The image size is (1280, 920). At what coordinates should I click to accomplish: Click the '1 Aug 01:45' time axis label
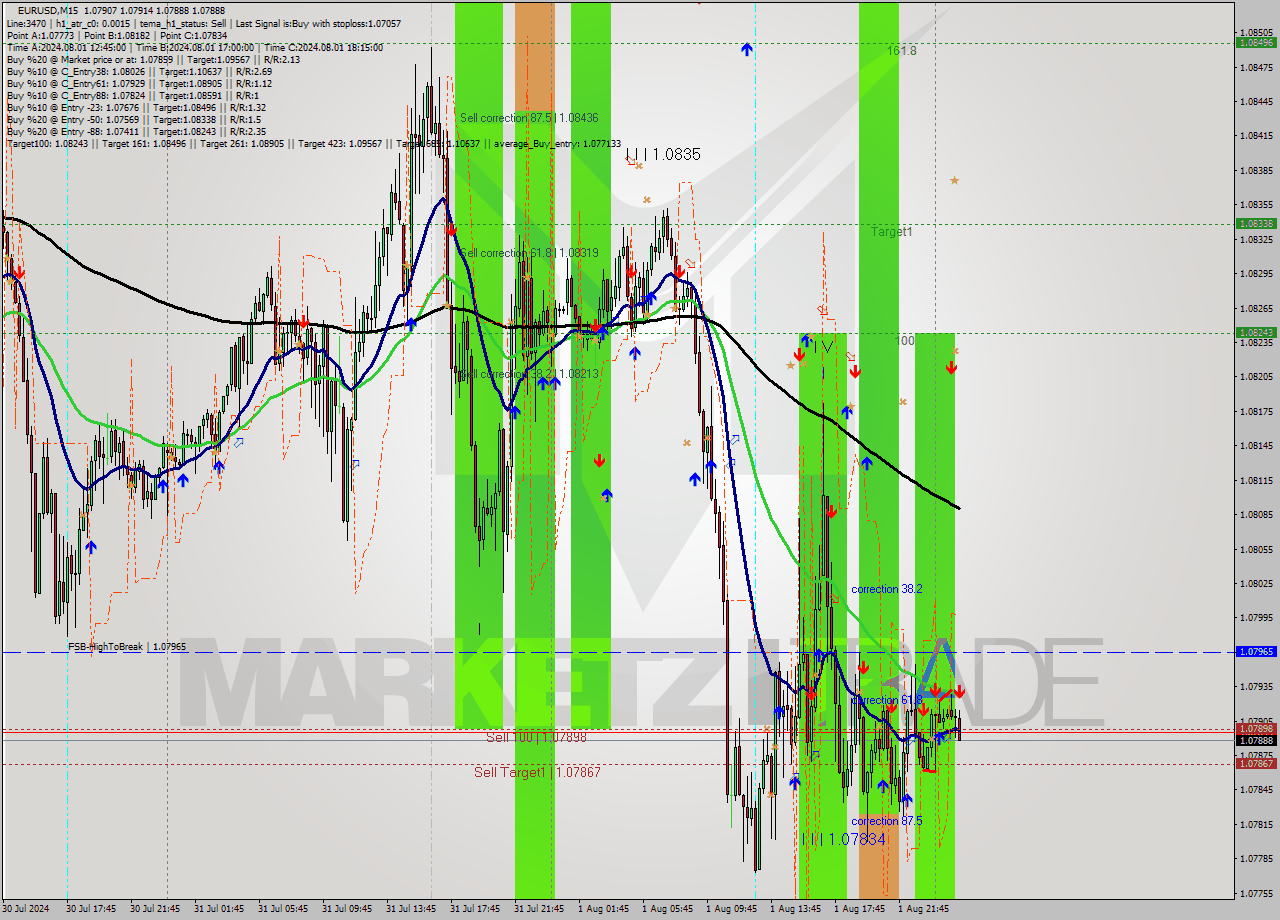(603, 909)
